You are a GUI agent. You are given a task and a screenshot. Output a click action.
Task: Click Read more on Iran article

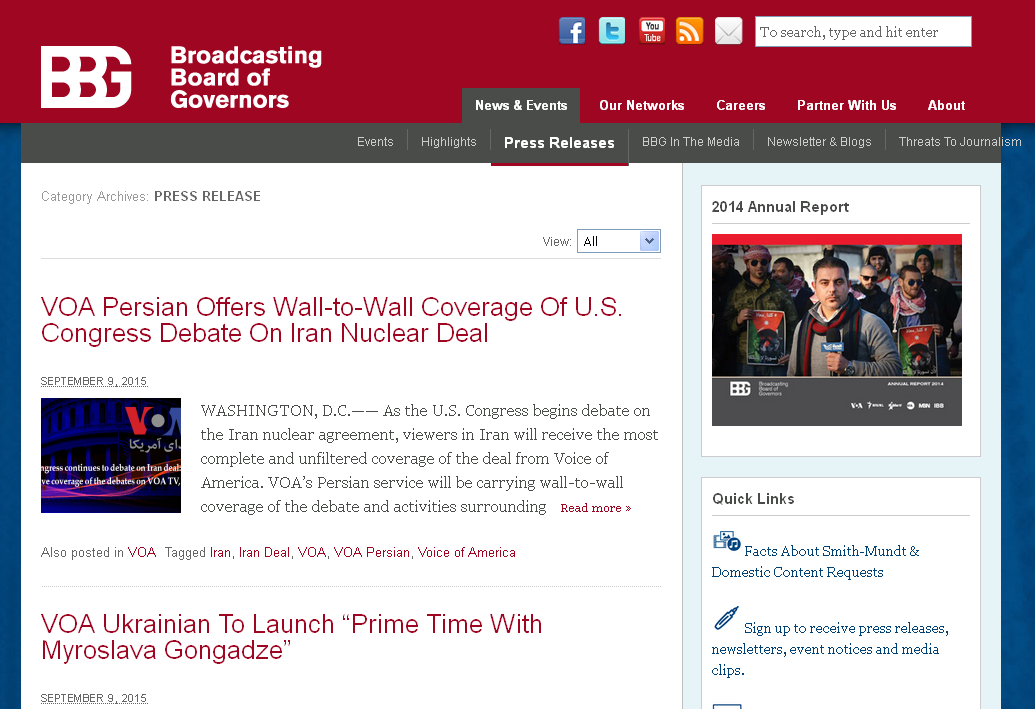point(595,508)
